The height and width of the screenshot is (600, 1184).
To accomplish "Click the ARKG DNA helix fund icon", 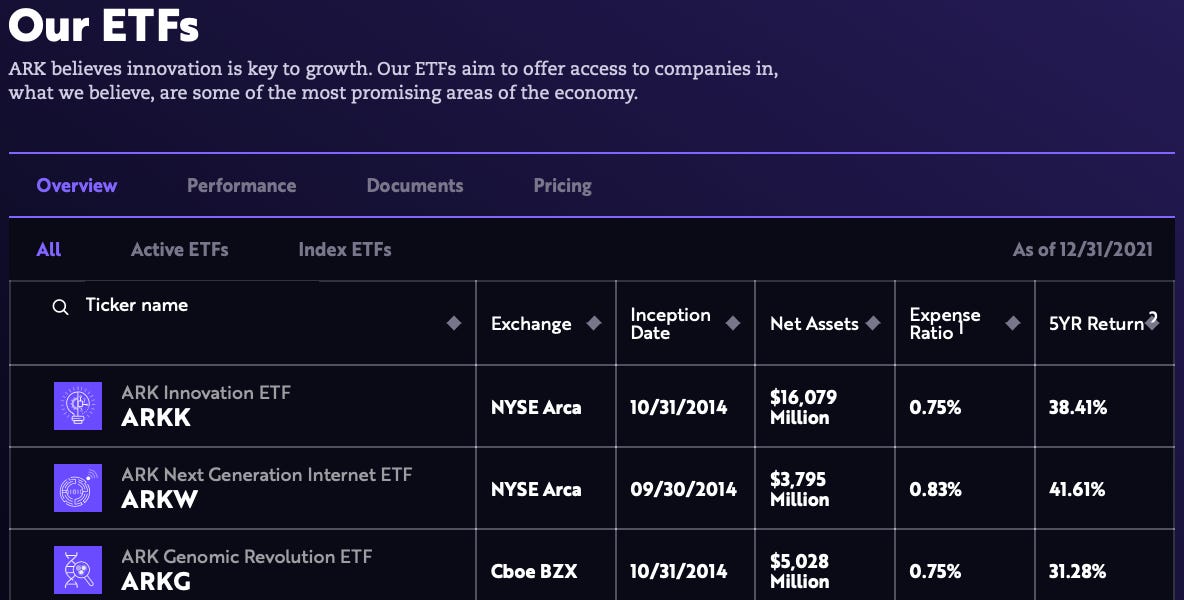I will 79,570.
